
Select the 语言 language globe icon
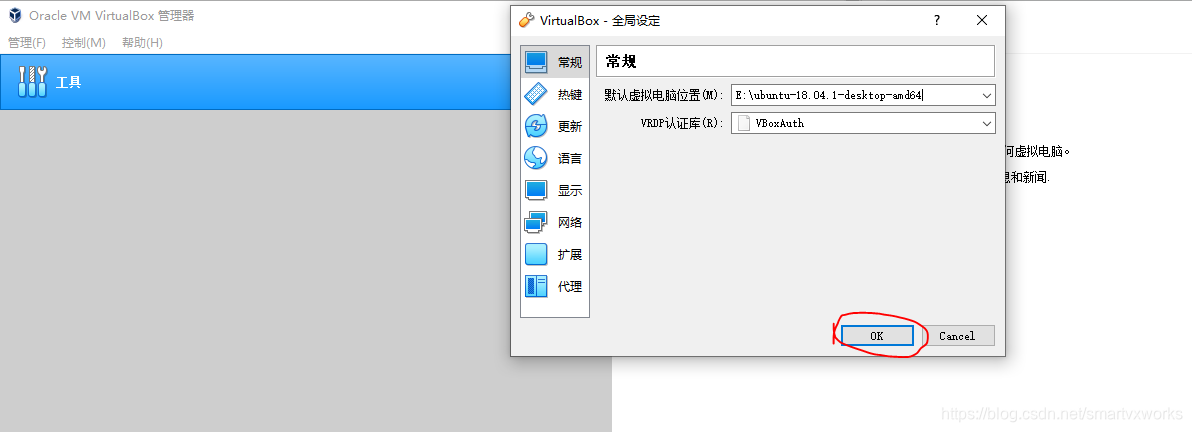(x=536, y=158)
